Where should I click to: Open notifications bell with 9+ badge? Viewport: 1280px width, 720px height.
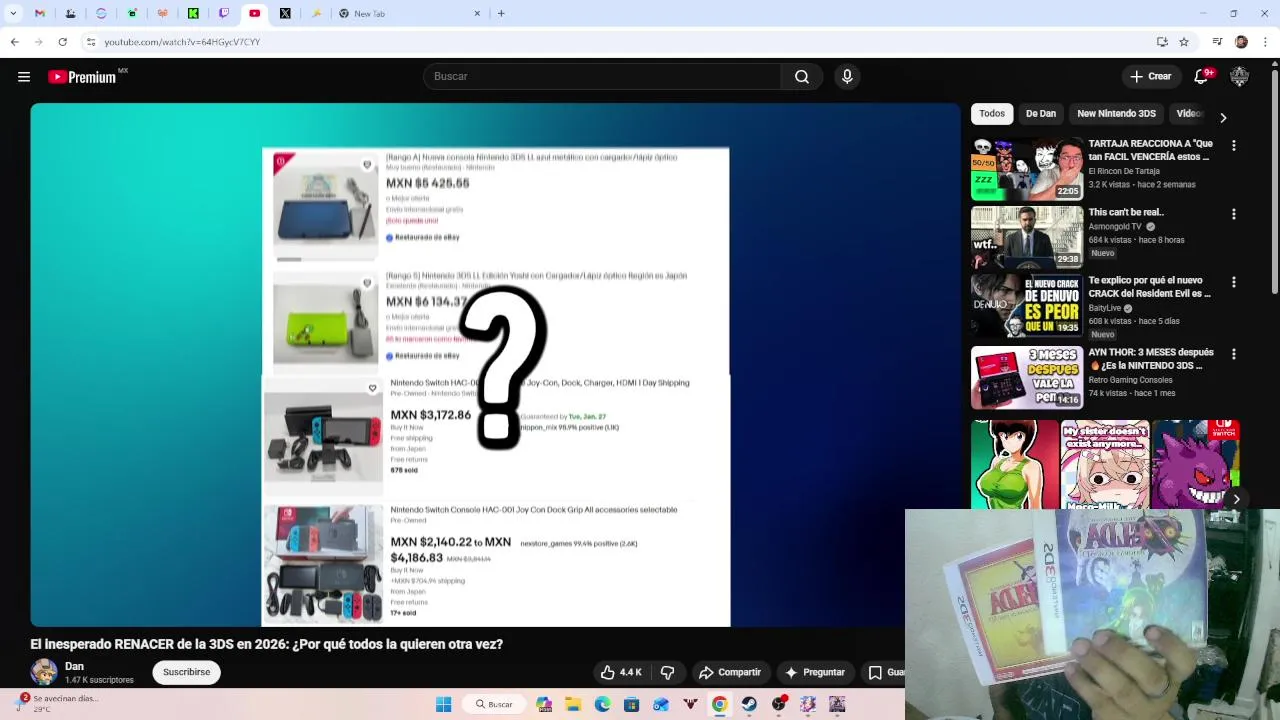click(1202, 77)
